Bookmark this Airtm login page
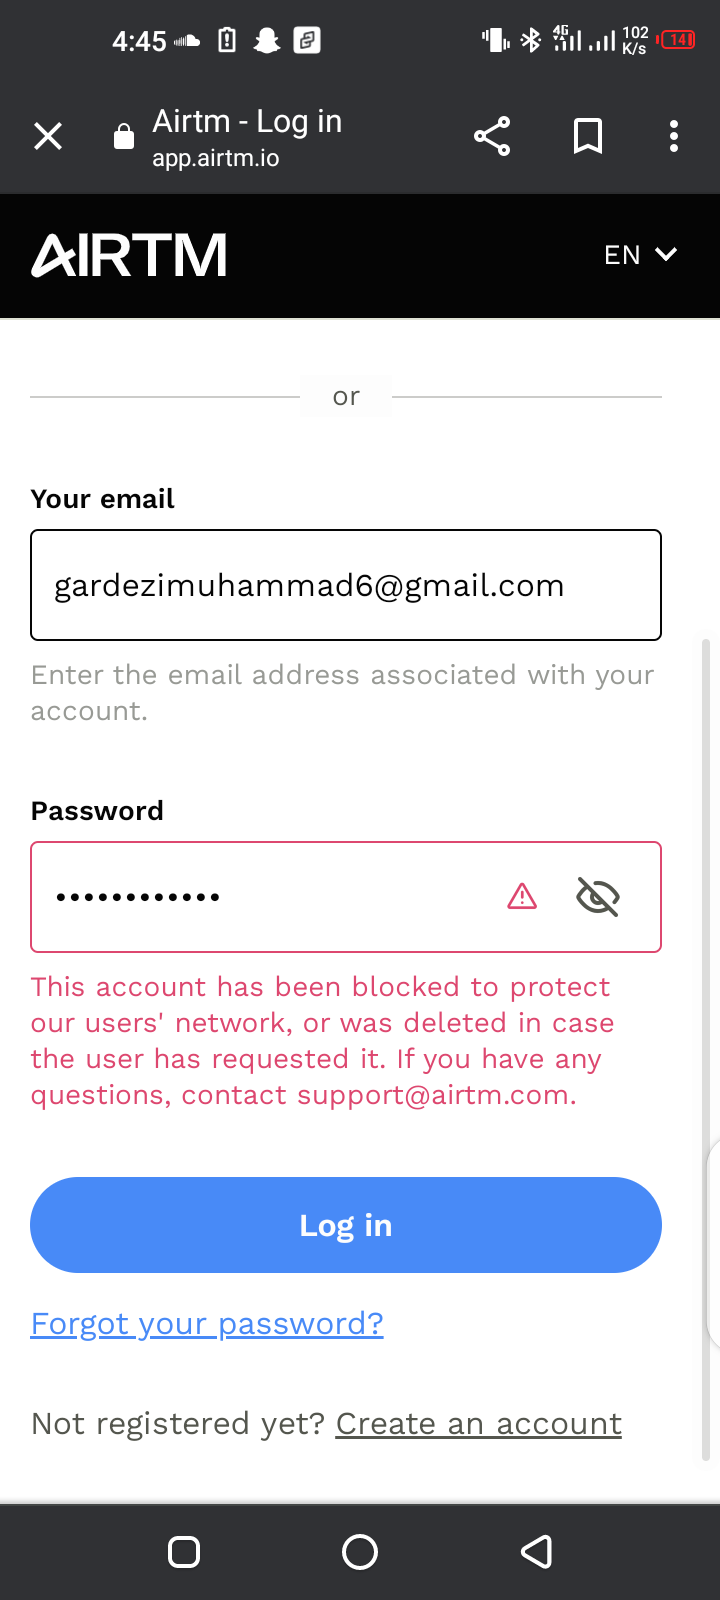This screenshot has width=720, height=1600. pos(588,136)
